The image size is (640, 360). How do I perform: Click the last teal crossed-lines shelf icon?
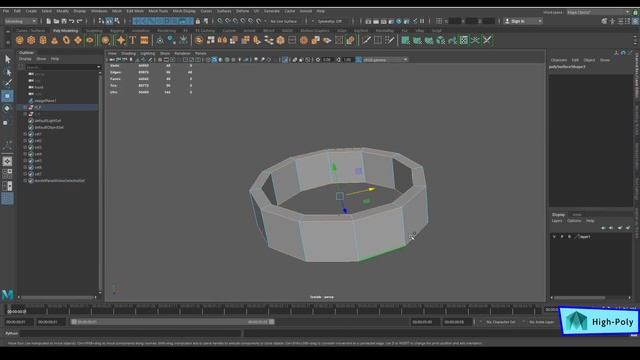click(x=487, y=40)
